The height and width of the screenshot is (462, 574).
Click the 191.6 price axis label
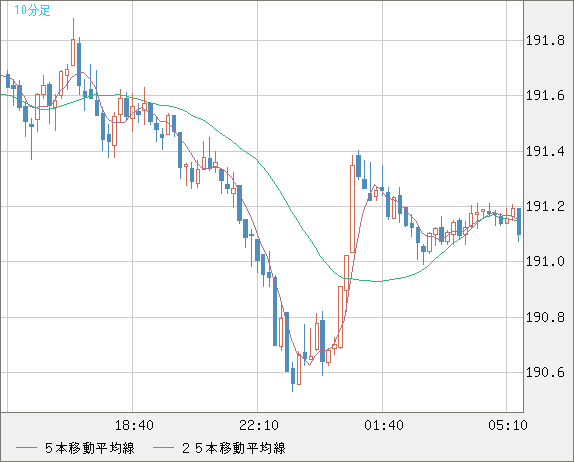pyautogui.click(x=545, y=96)
